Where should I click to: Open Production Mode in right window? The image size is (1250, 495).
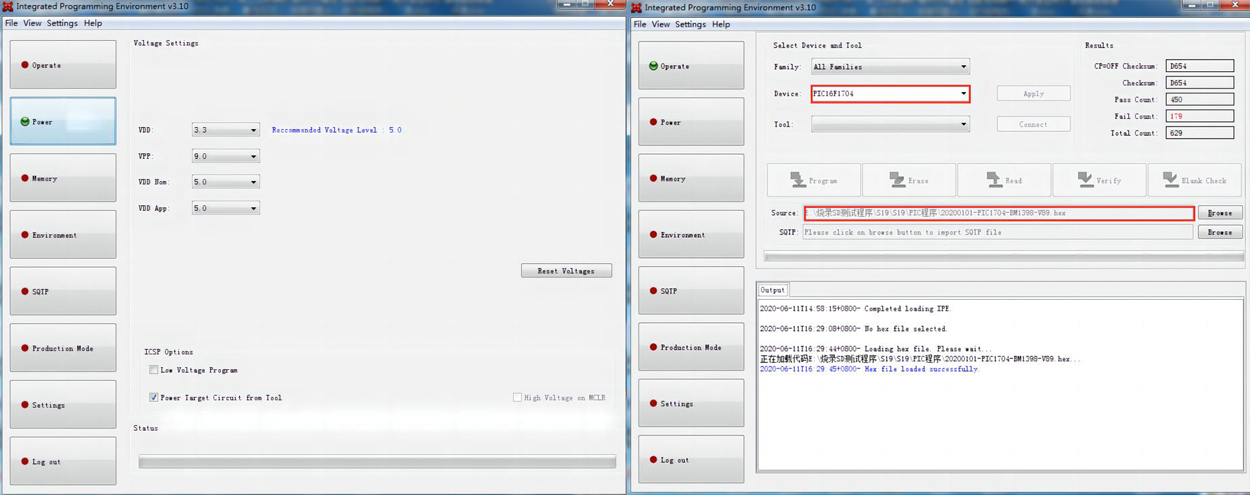[x=691, y=347]
